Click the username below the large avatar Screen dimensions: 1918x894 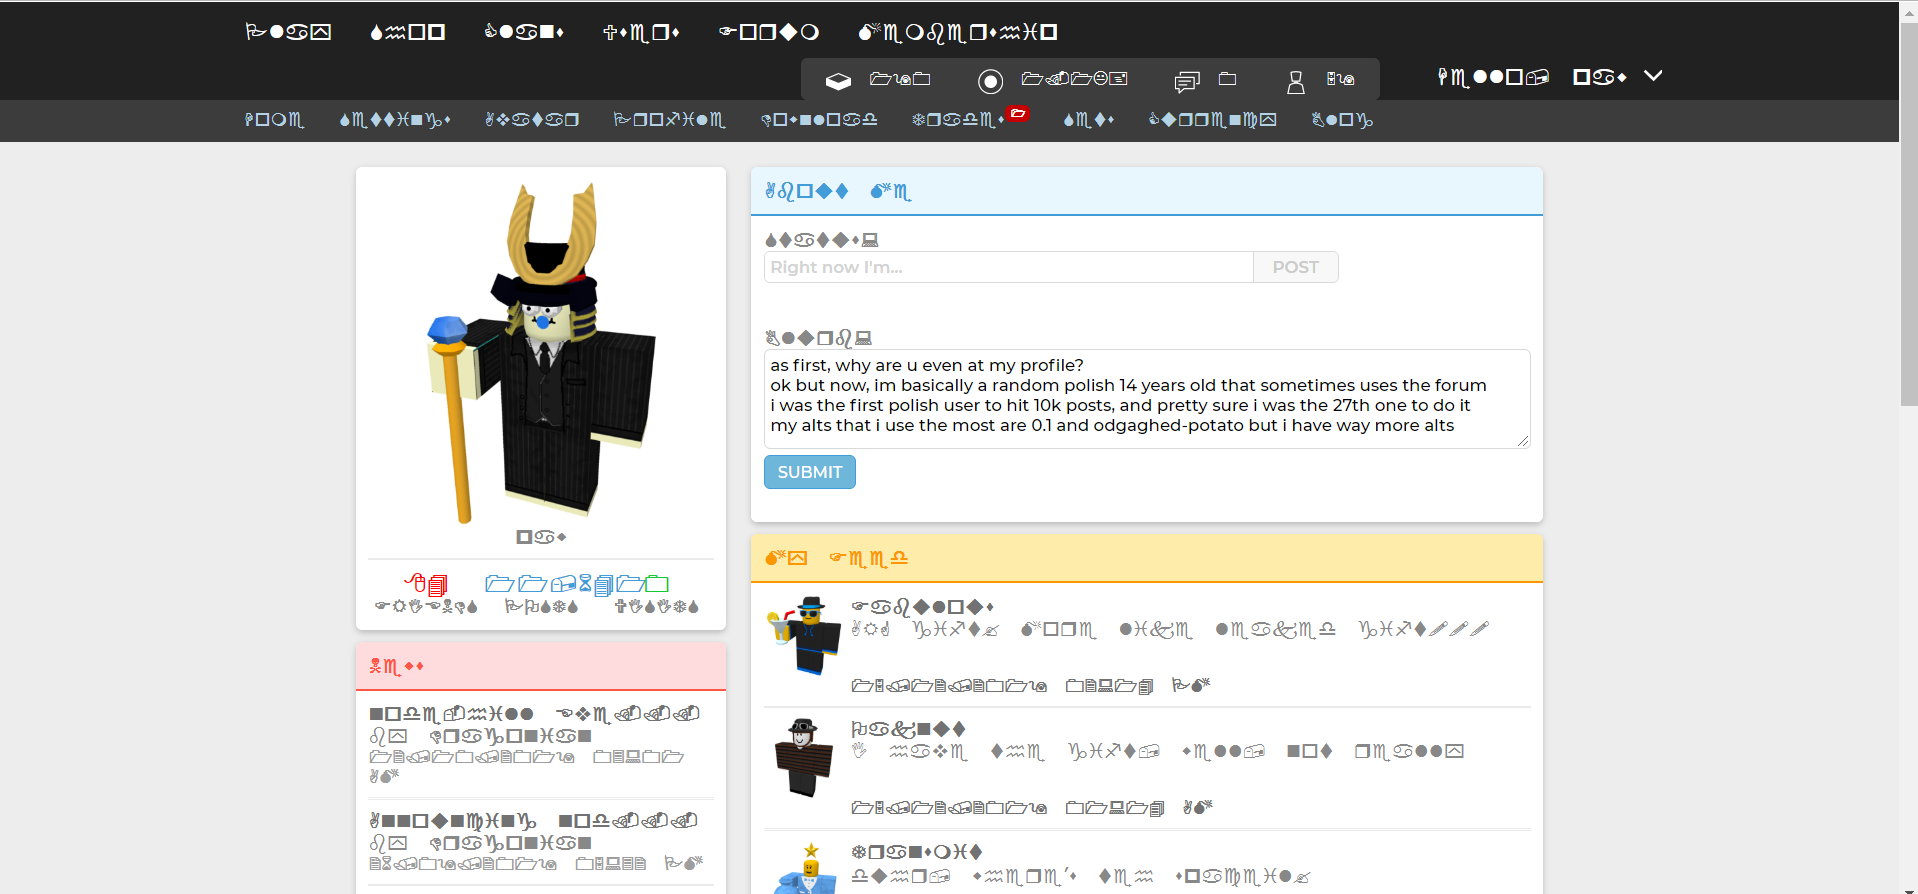(x=541, y=537)
